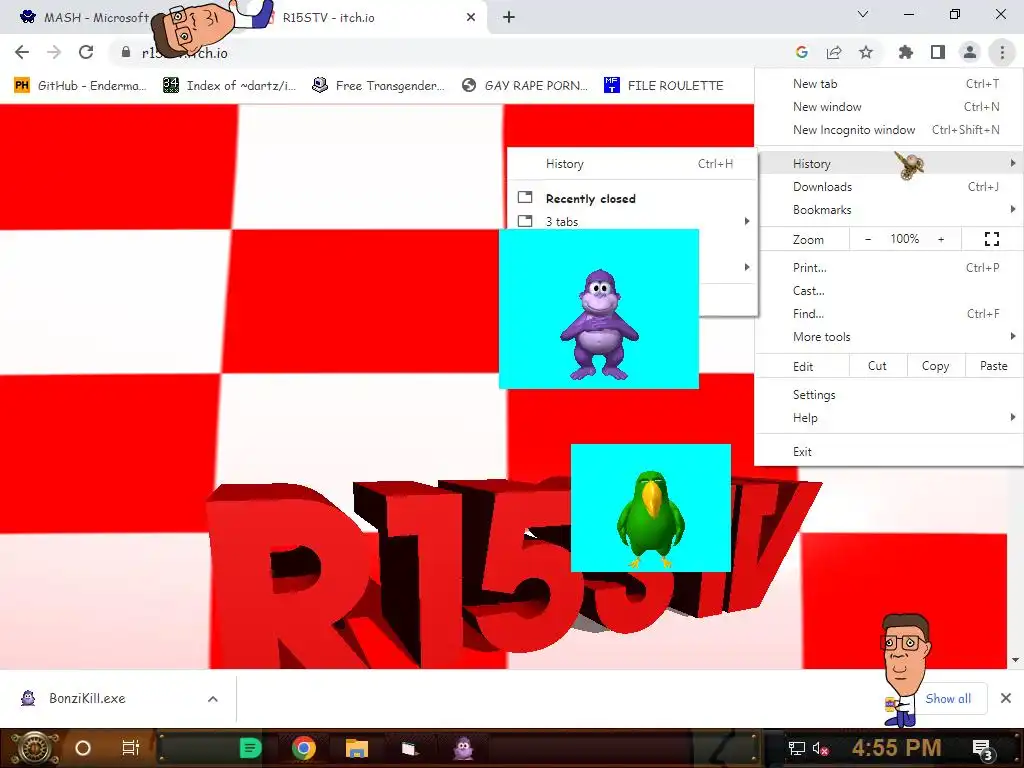Image resolution: width=1024 pixels, height=768 pixels.
Task: Click the Google icon in address bar
Action: 801,52
